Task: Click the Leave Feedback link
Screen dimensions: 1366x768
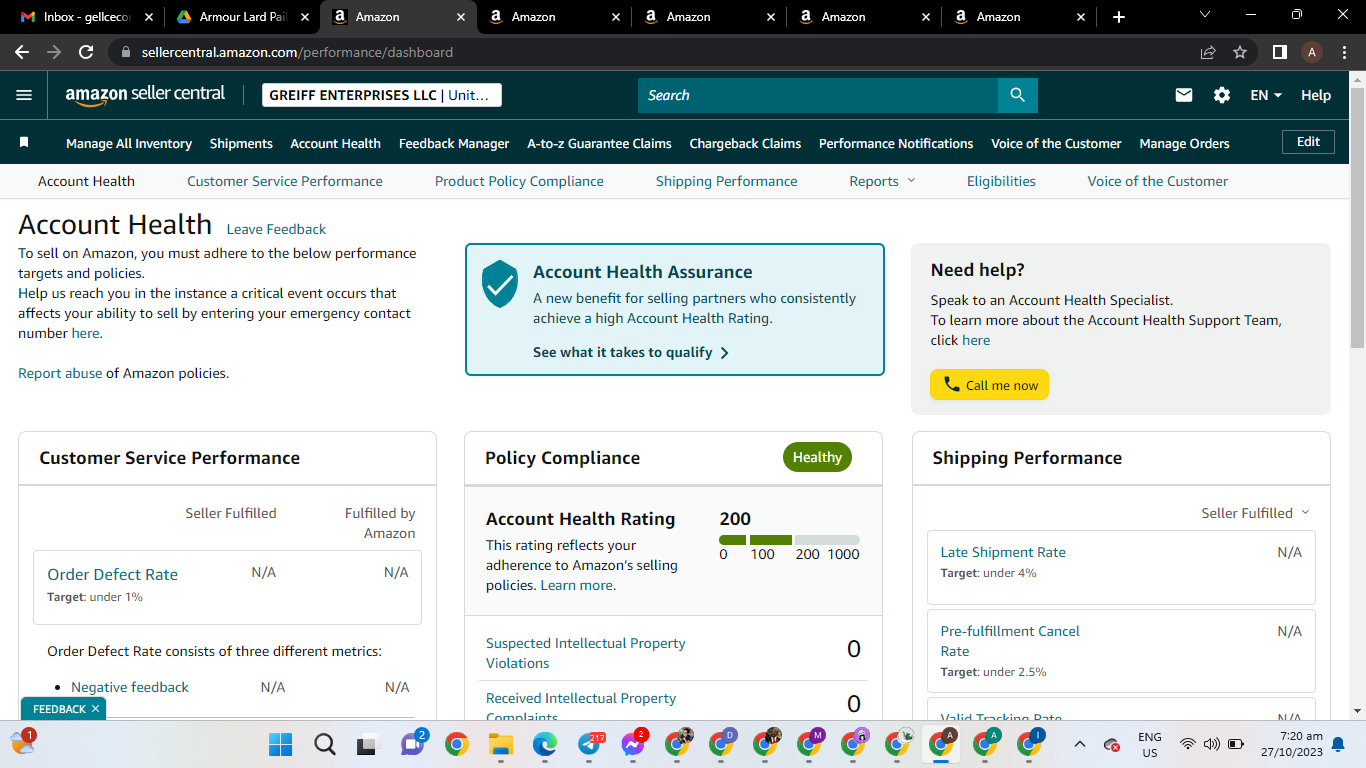Action: [276, 229]
